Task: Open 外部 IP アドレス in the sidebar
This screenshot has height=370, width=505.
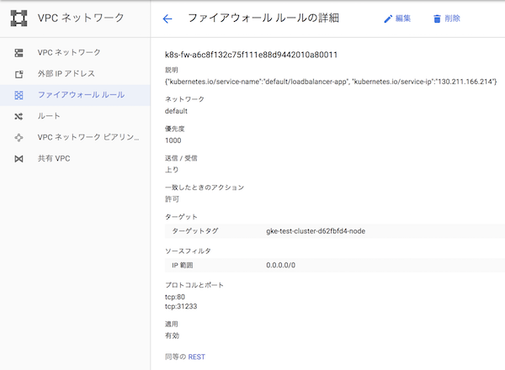Action: click(x=66, y=74)
